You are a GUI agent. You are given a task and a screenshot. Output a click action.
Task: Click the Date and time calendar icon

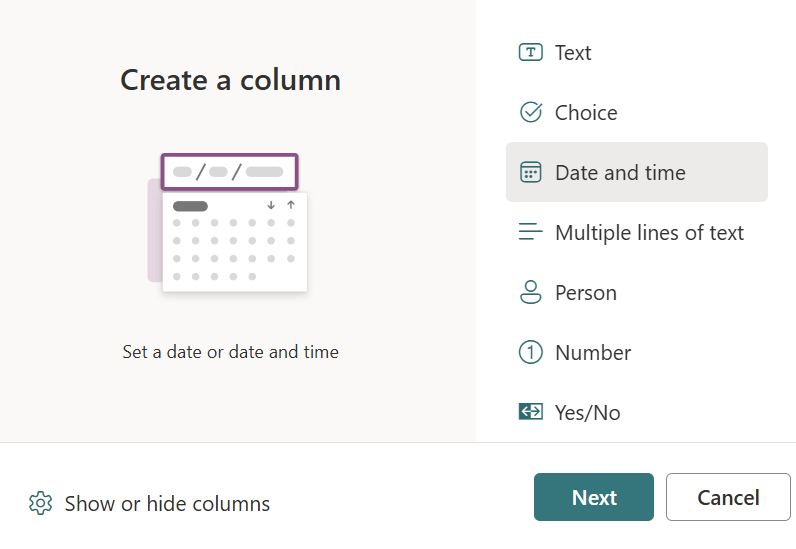(x=530, y=173)
